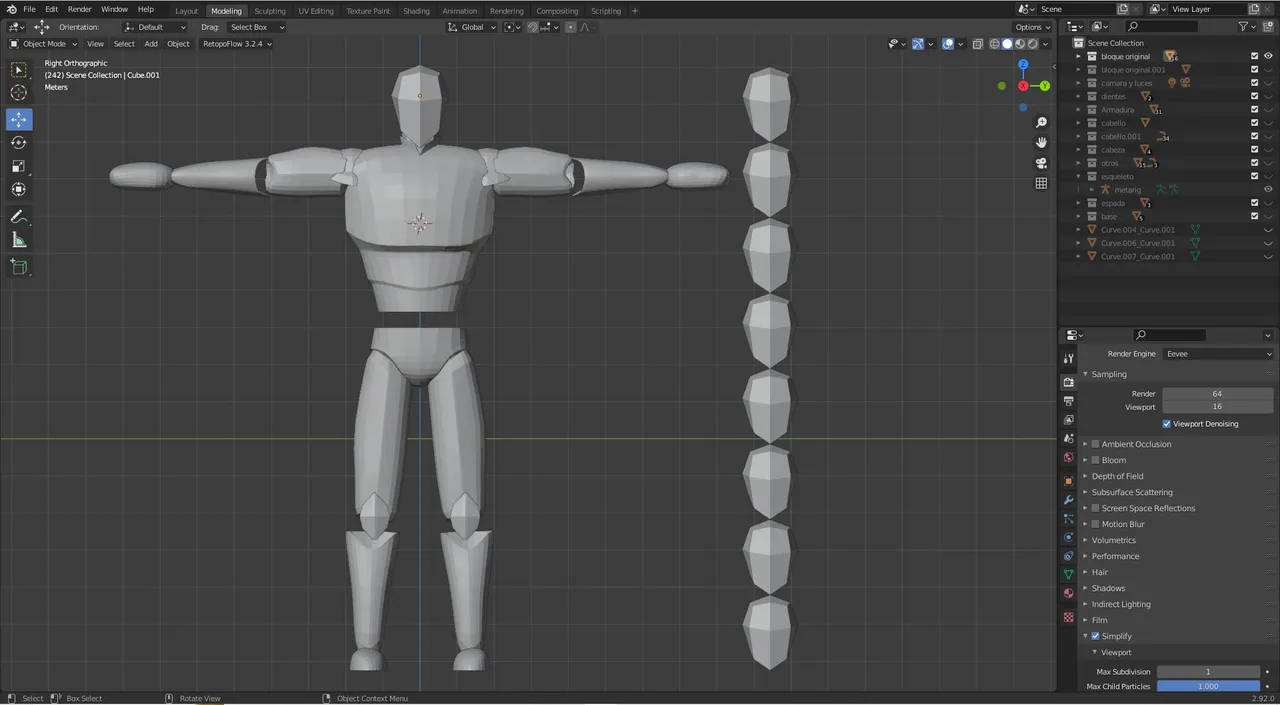Select the Scale tool
Image resolution: width=1280 pixels, height=705 pixels.
click(19, 166)
